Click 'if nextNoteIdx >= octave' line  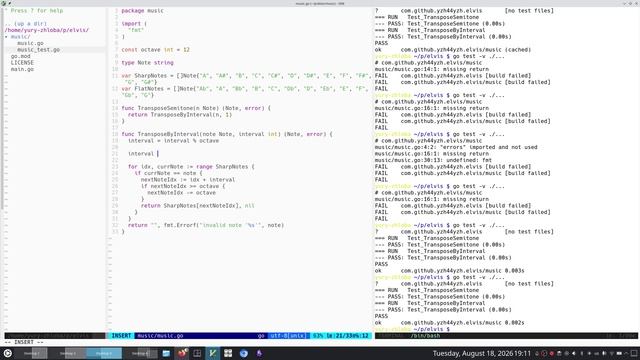point(183,186)
